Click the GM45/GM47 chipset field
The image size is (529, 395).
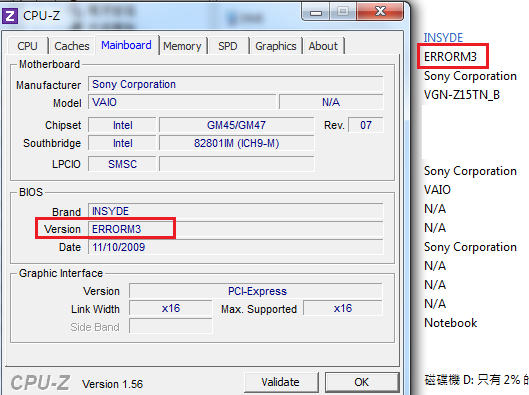(236, 125)
